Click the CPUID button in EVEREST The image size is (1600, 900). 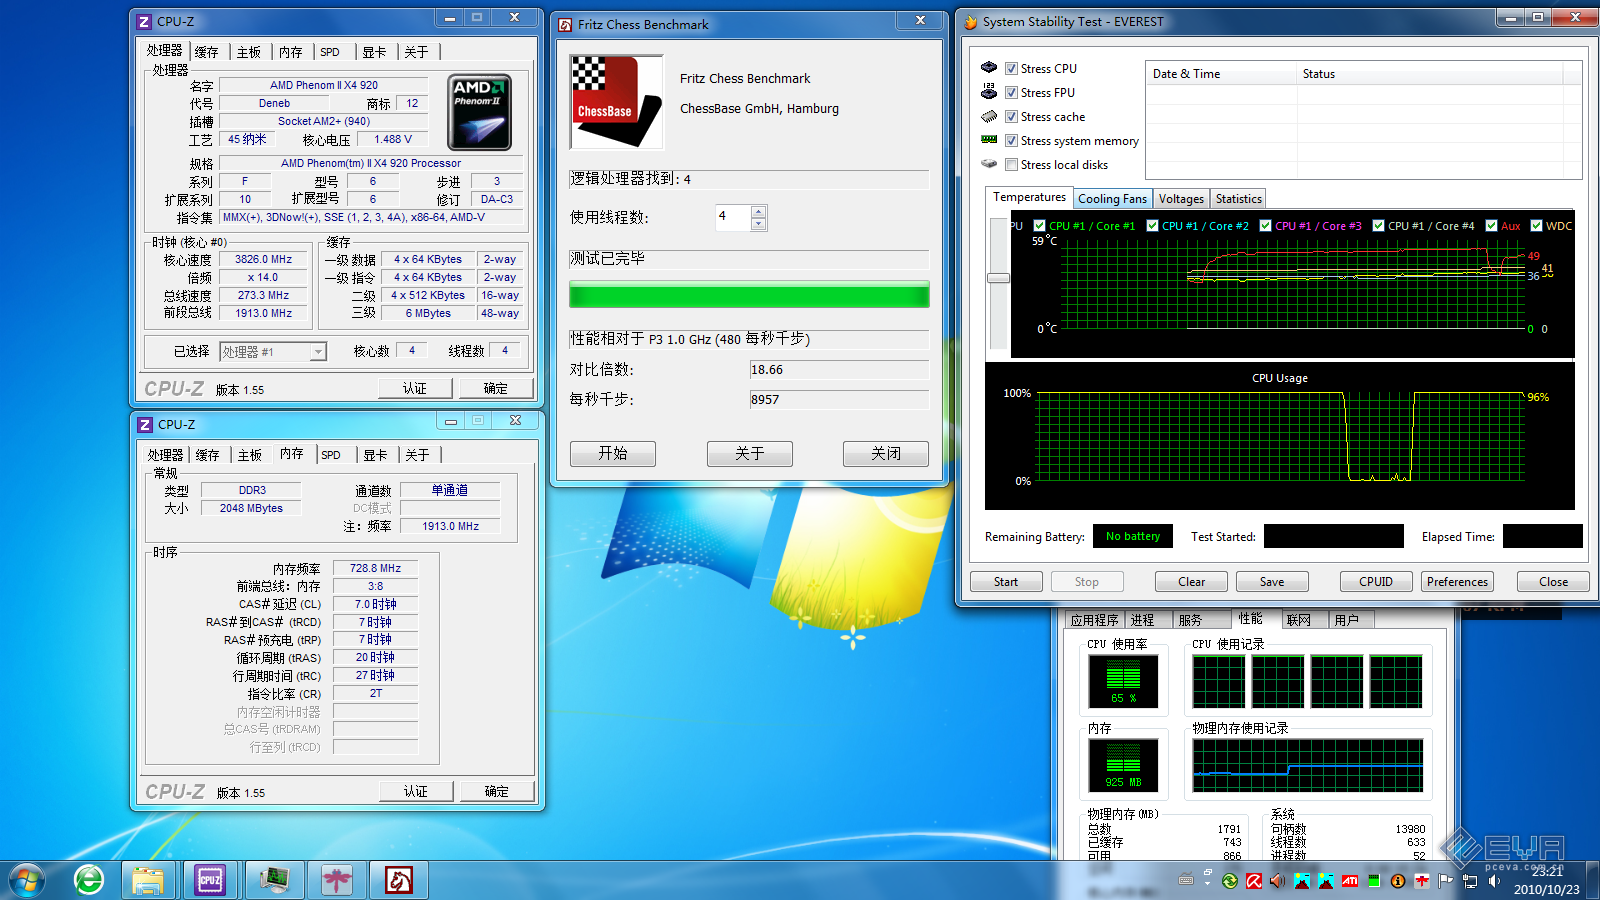(1376, 582)
